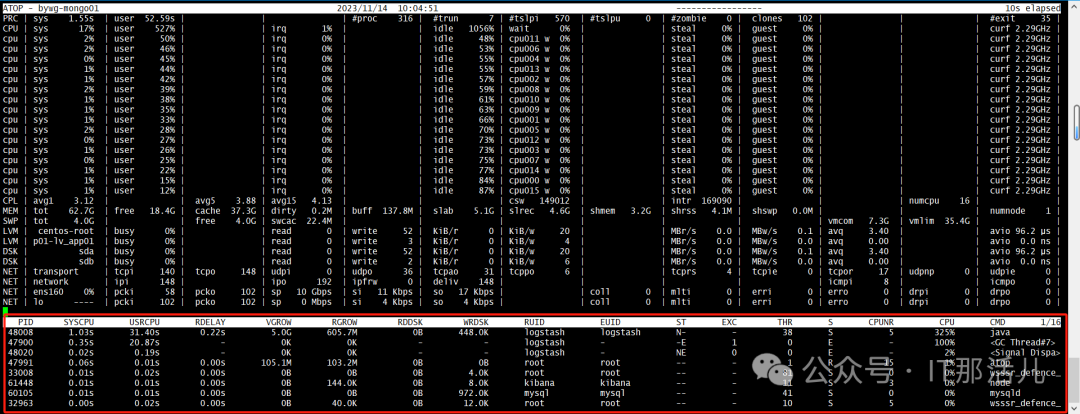Click the sp 10 Gbps value

(302, 291)
